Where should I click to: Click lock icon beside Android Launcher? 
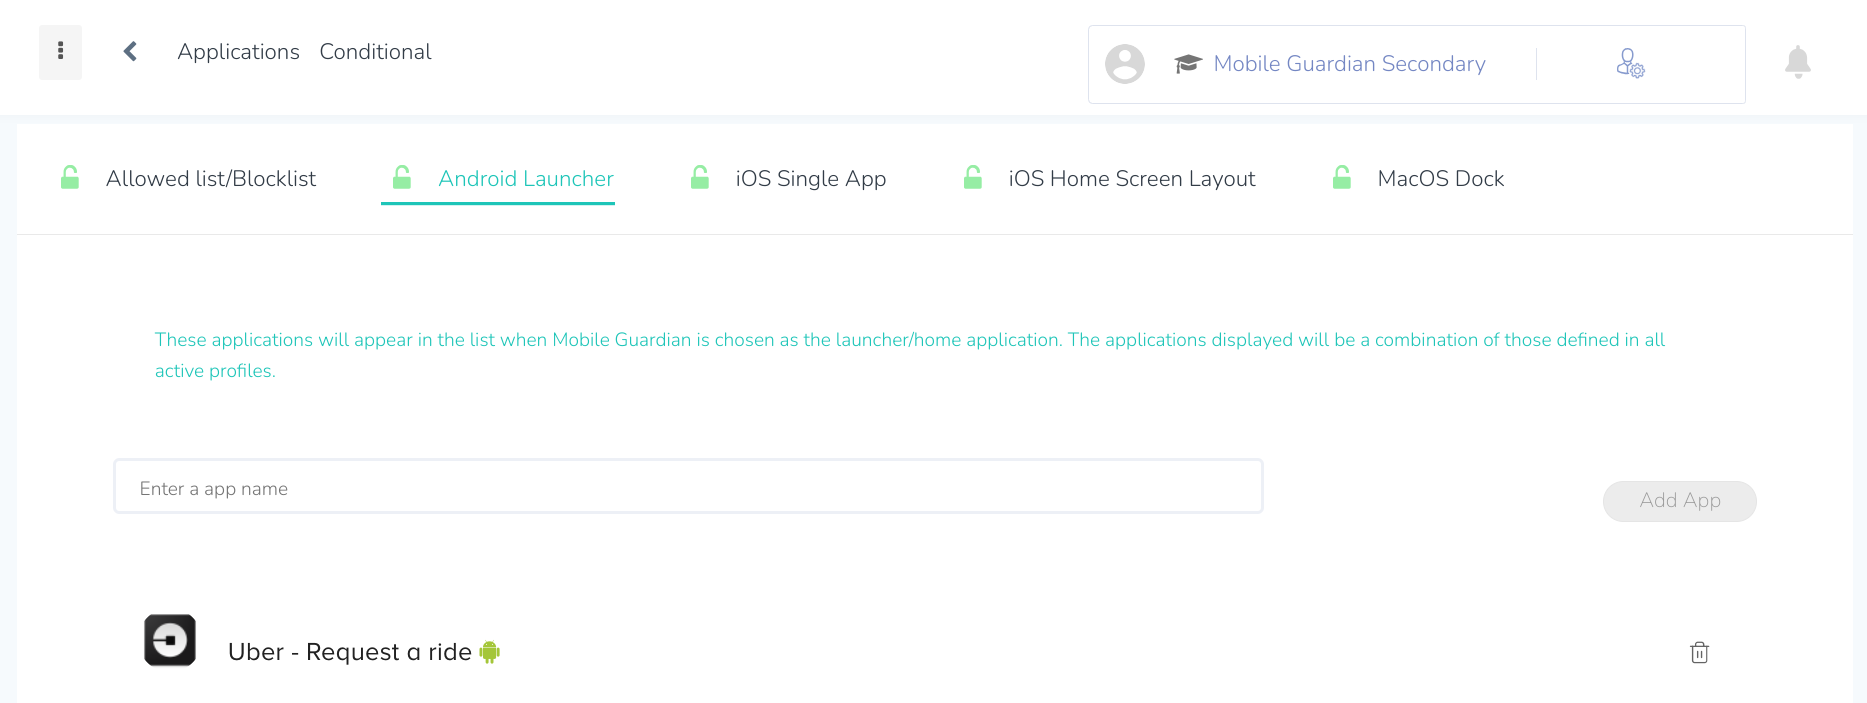pos(402,178)
